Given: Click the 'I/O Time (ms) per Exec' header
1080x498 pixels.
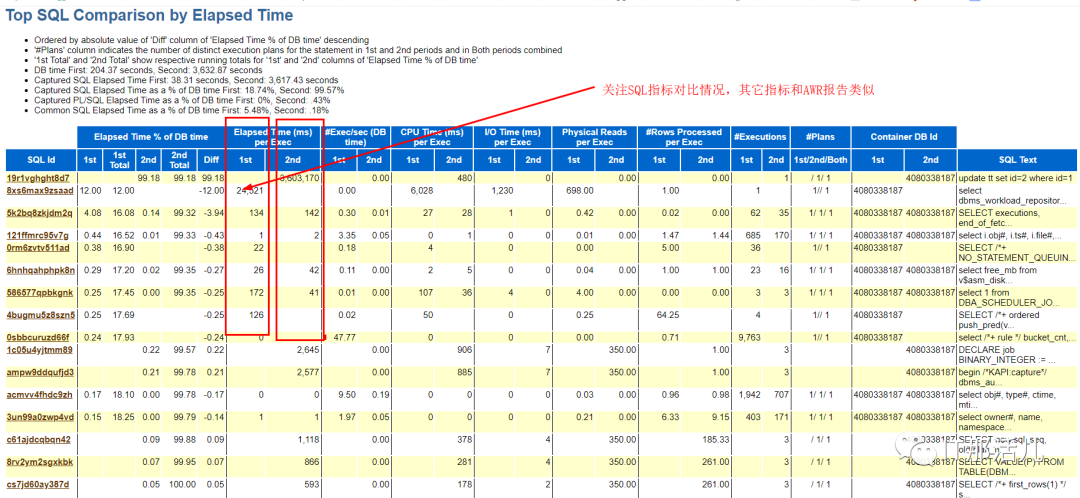Looking at the screenshot, I should (x=511, y=137).
